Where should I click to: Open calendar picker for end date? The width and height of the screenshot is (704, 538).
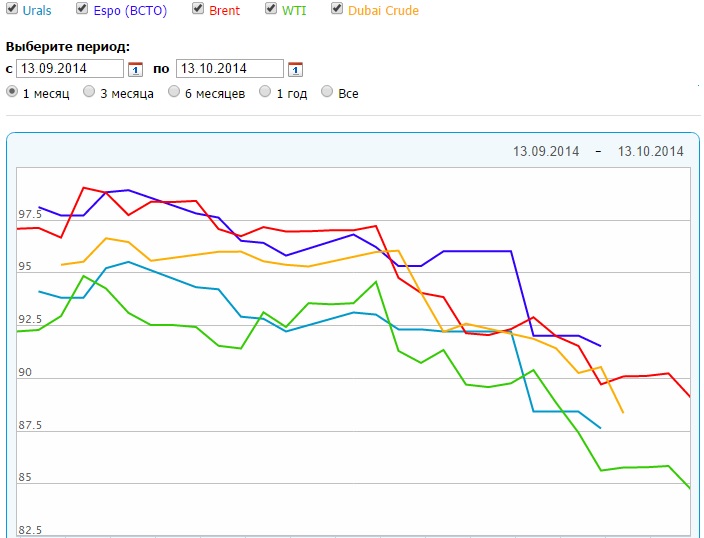[295, 69]
